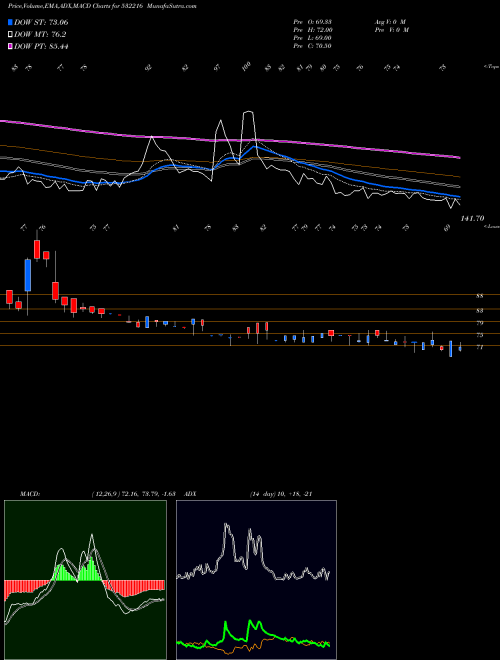Click the 75 price level label
This screenshot has width=500, height=660.
(479, 335)
